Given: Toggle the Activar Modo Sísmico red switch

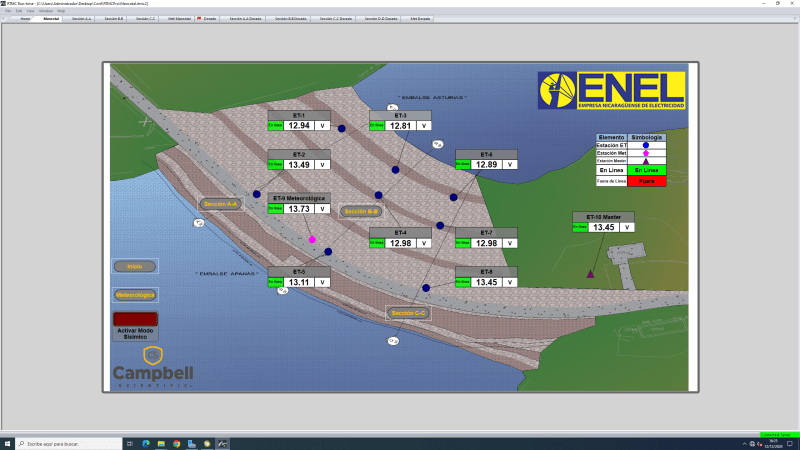Looking at the screenshot, I should (x=135, y=319).
